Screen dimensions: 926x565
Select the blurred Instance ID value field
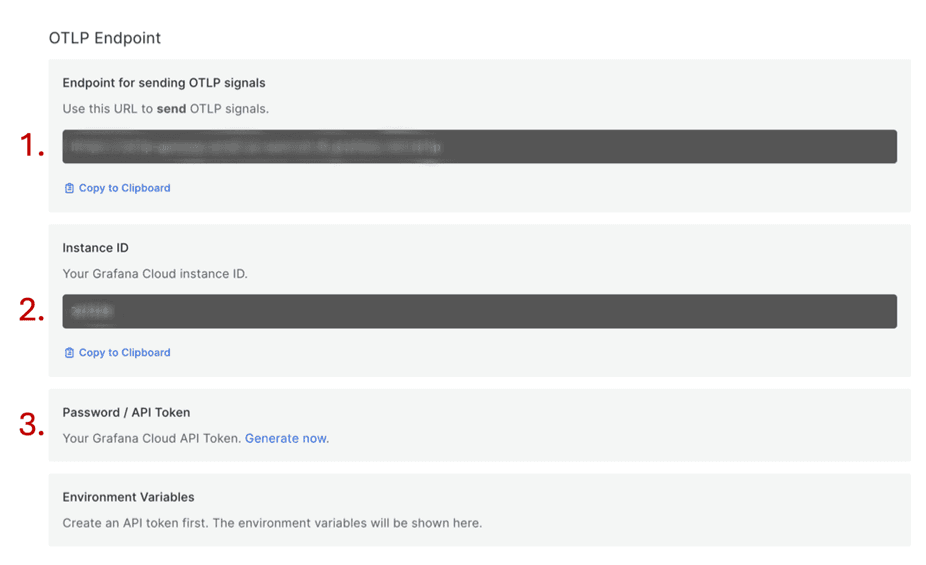coord(479,311)
